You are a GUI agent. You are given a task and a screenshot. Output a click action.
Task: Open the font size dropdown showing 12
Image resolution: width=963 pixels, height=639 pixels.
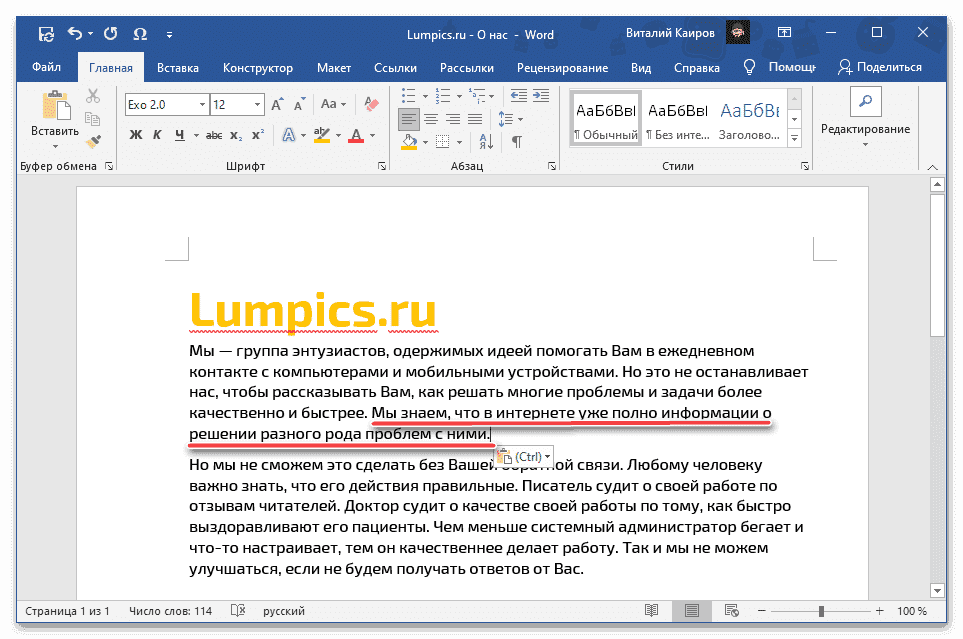257,102
